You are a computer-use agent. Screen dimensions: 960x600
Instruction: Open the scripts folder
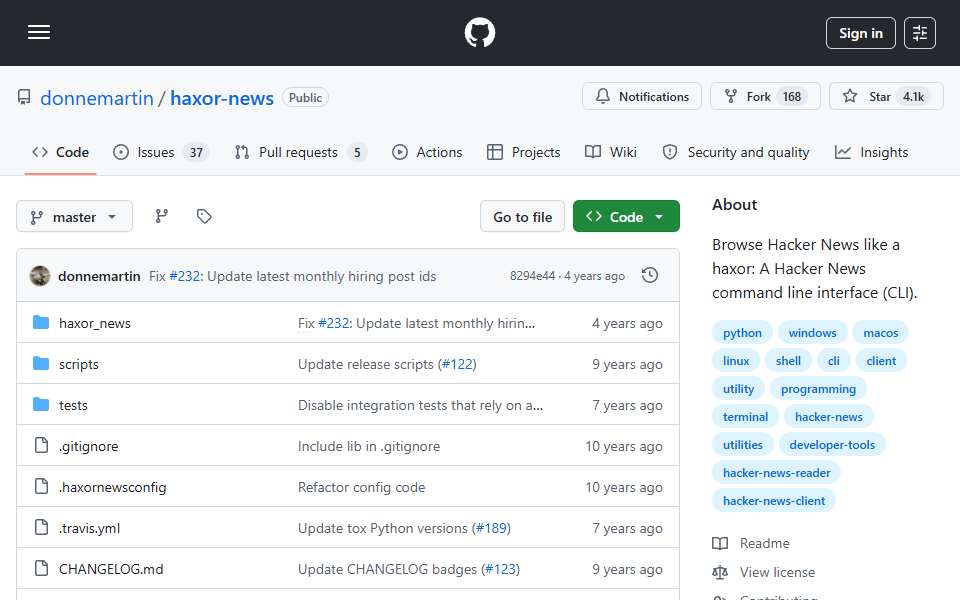pos(78,364)
